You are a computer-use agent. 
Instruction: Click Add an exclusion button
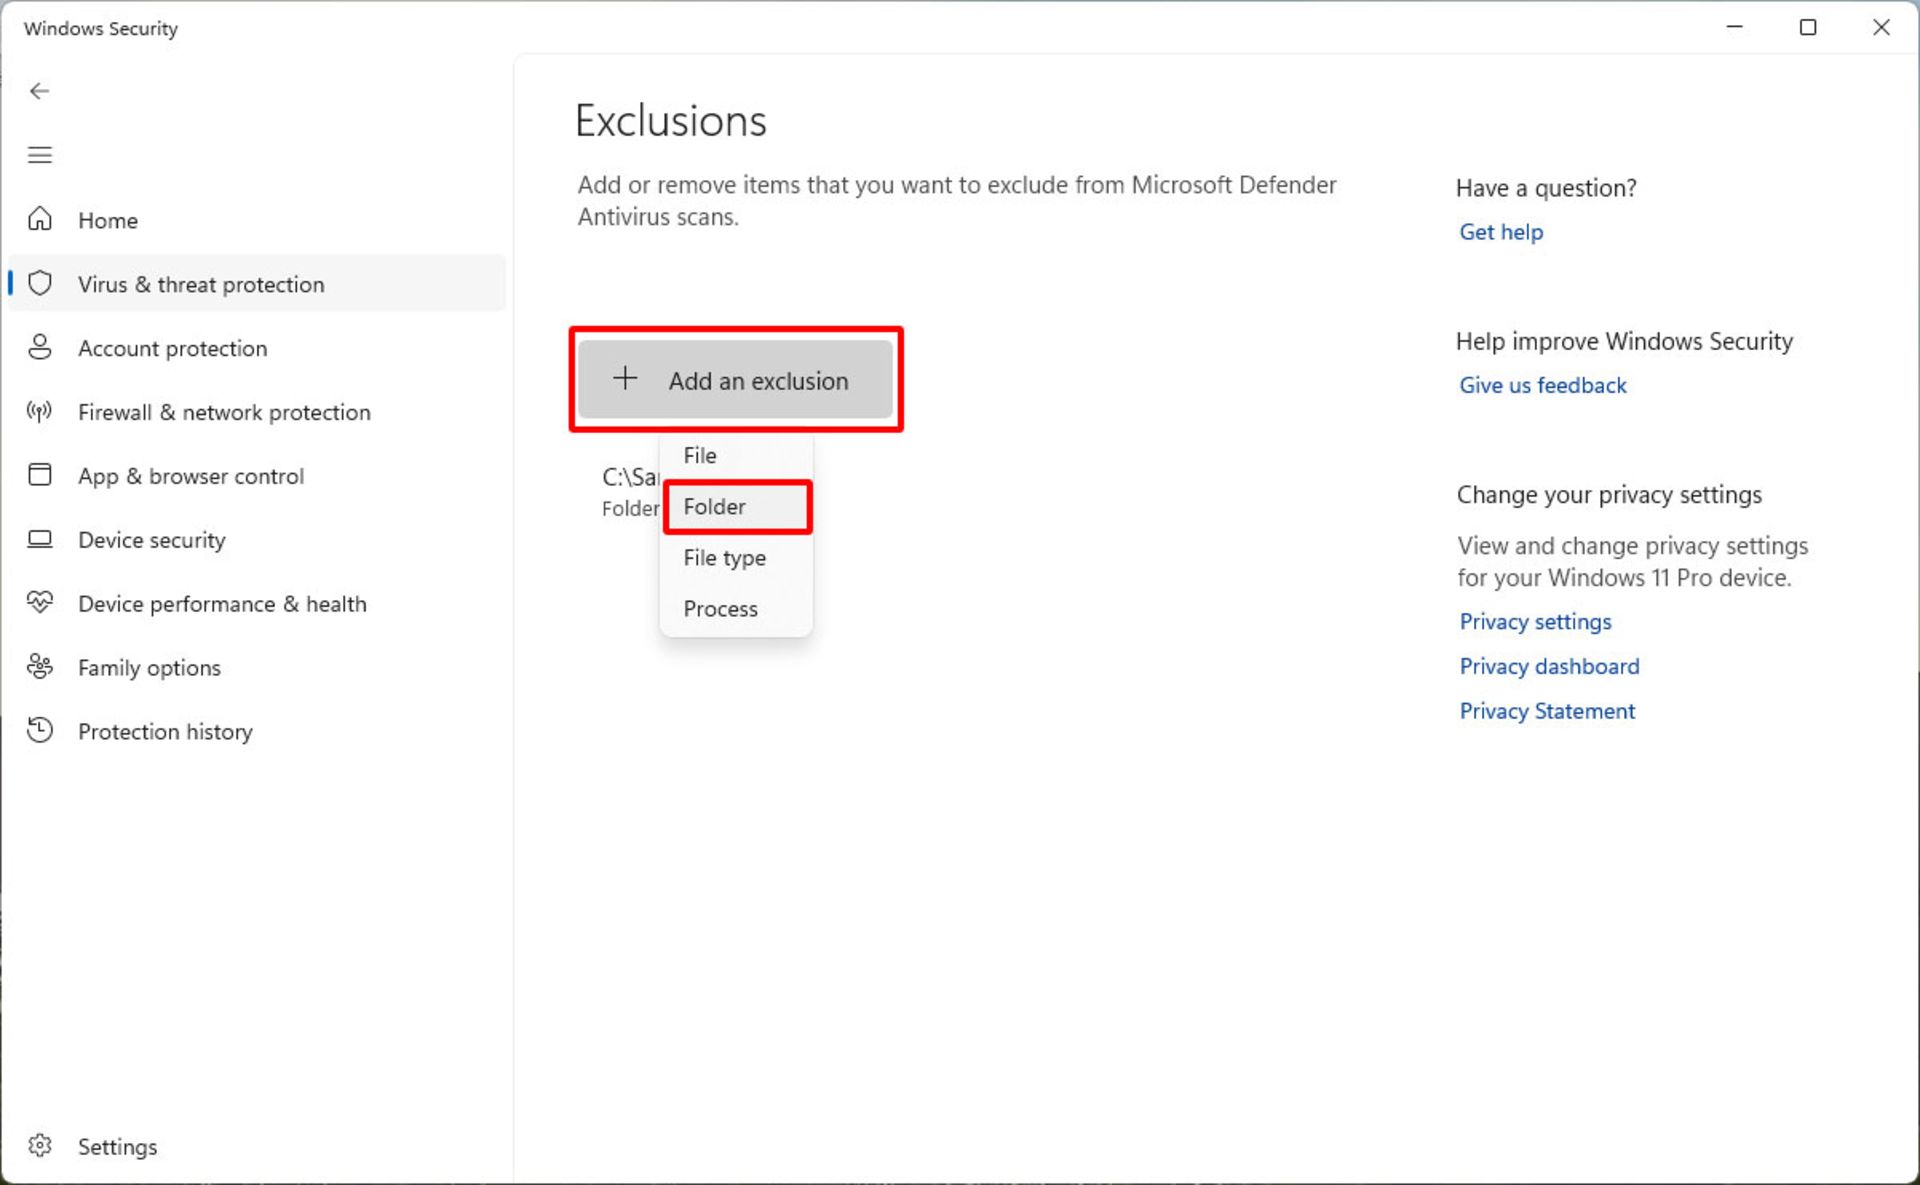coord(735,381)
